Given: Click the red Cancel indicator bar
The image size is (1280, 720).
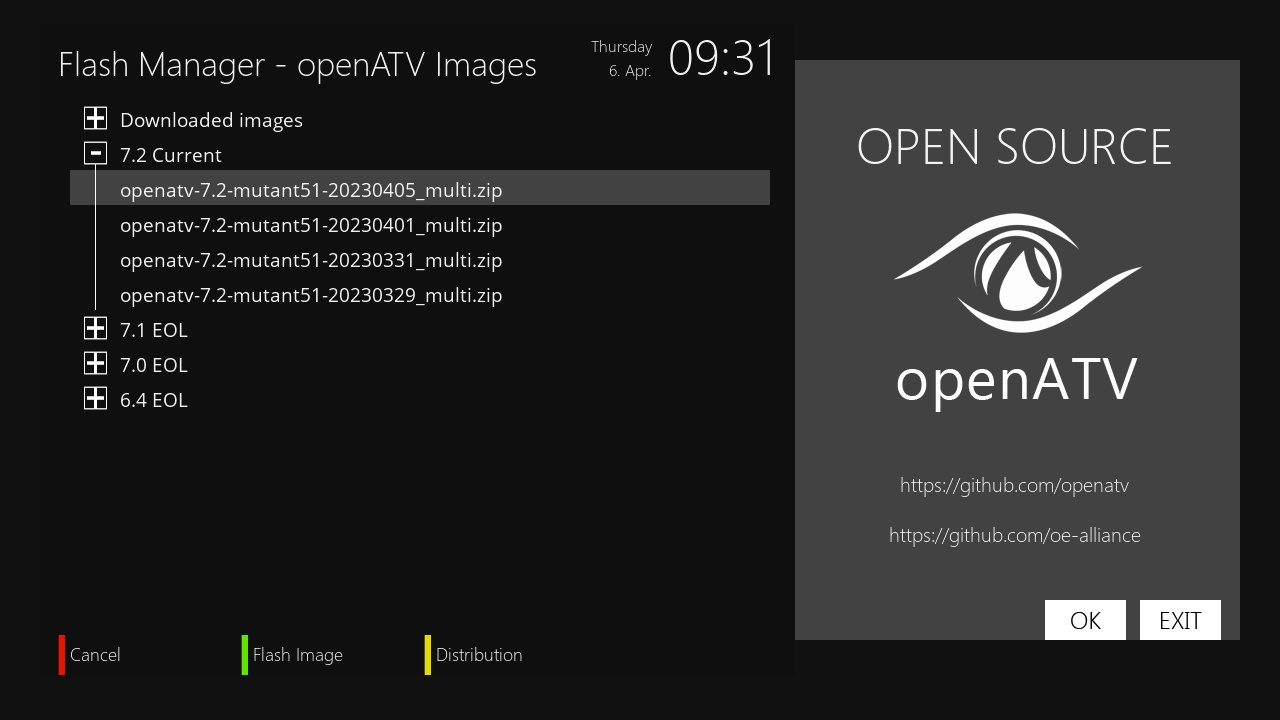Looking at the screenshot, I should point(61,655).
